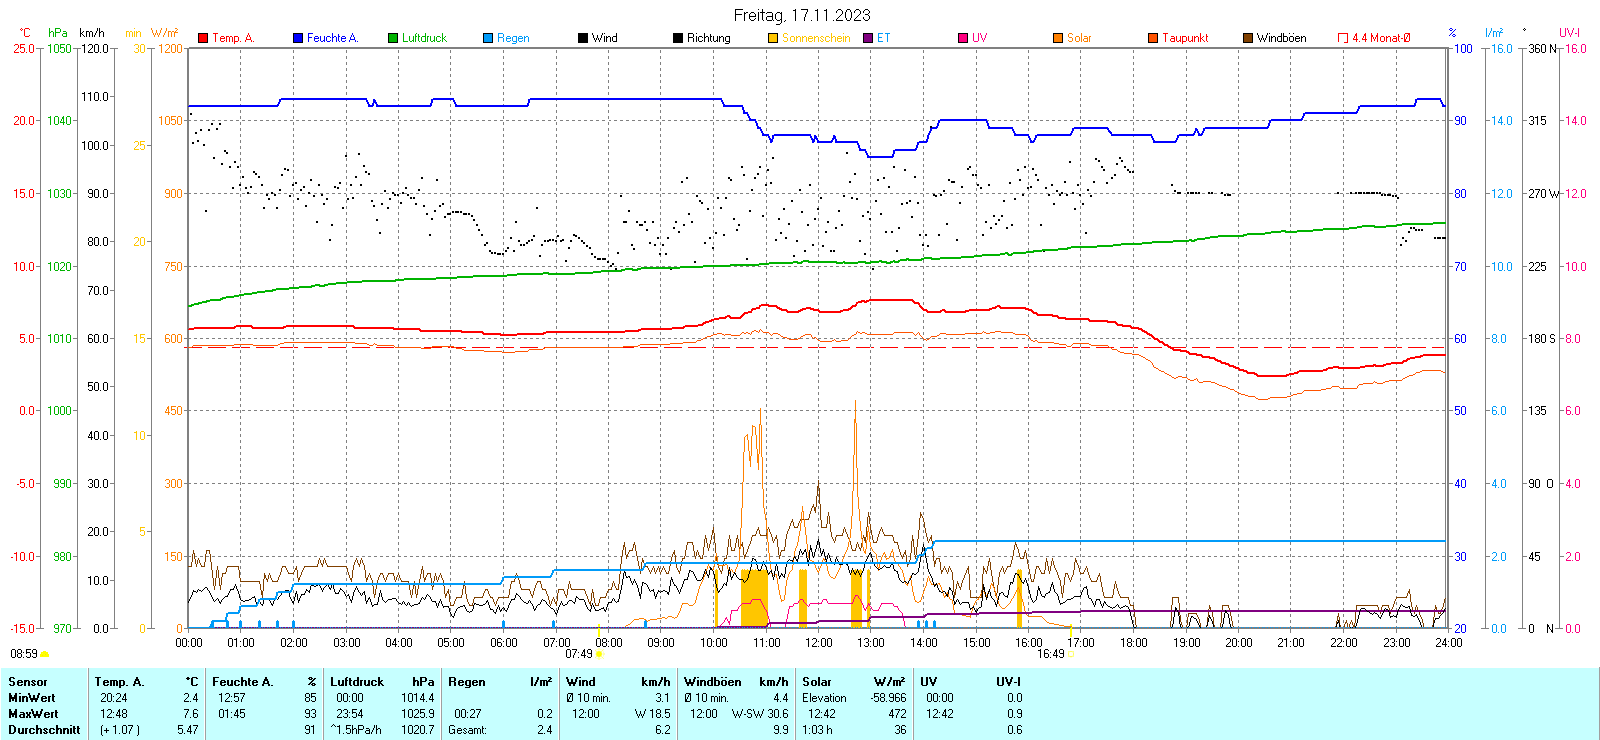1600x740 pixels.
Task: Click the brown Windböen legend square
Action: pyautogui.click(x=1248, y=38)
